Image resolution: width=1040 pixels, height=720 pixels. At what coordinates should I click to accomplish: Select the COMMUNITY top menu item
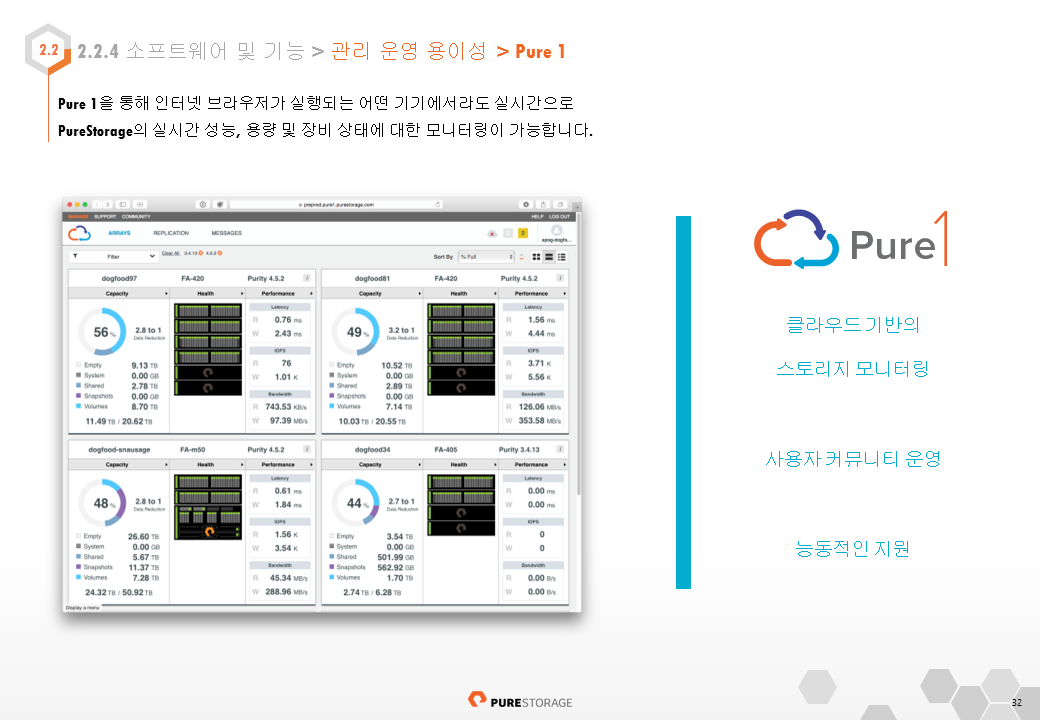[136, 216]
